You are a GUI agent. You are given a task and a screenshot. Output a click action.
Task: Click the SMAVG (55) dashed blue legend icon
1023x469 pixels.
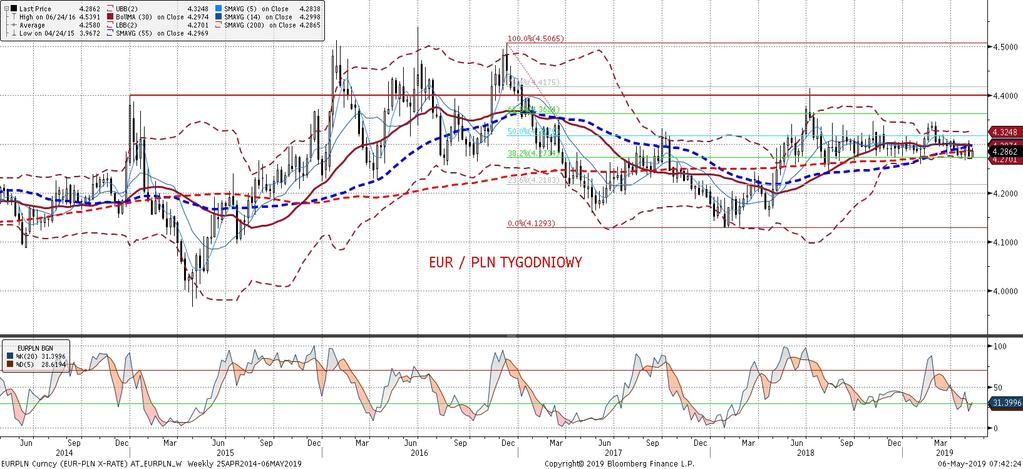pyautogui.click(x=110, y=33)
